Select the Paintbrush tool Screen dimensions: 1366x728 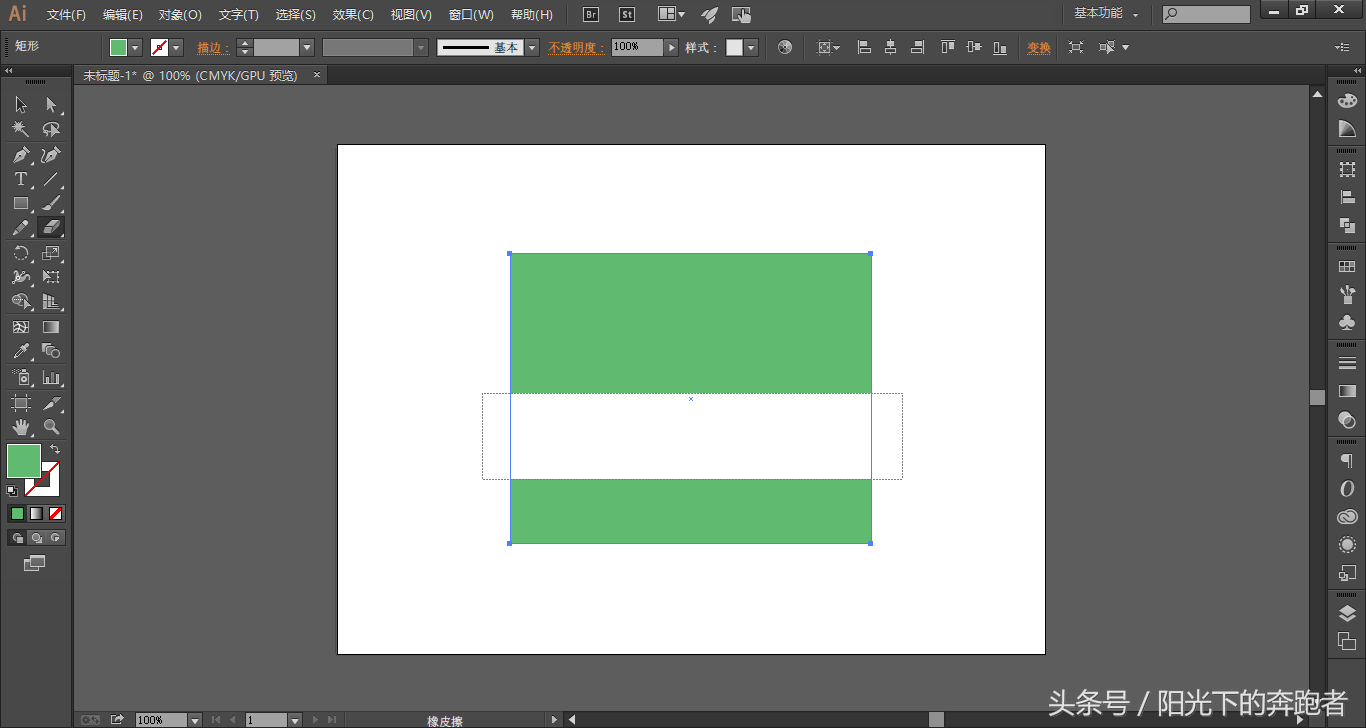[51, 203]
